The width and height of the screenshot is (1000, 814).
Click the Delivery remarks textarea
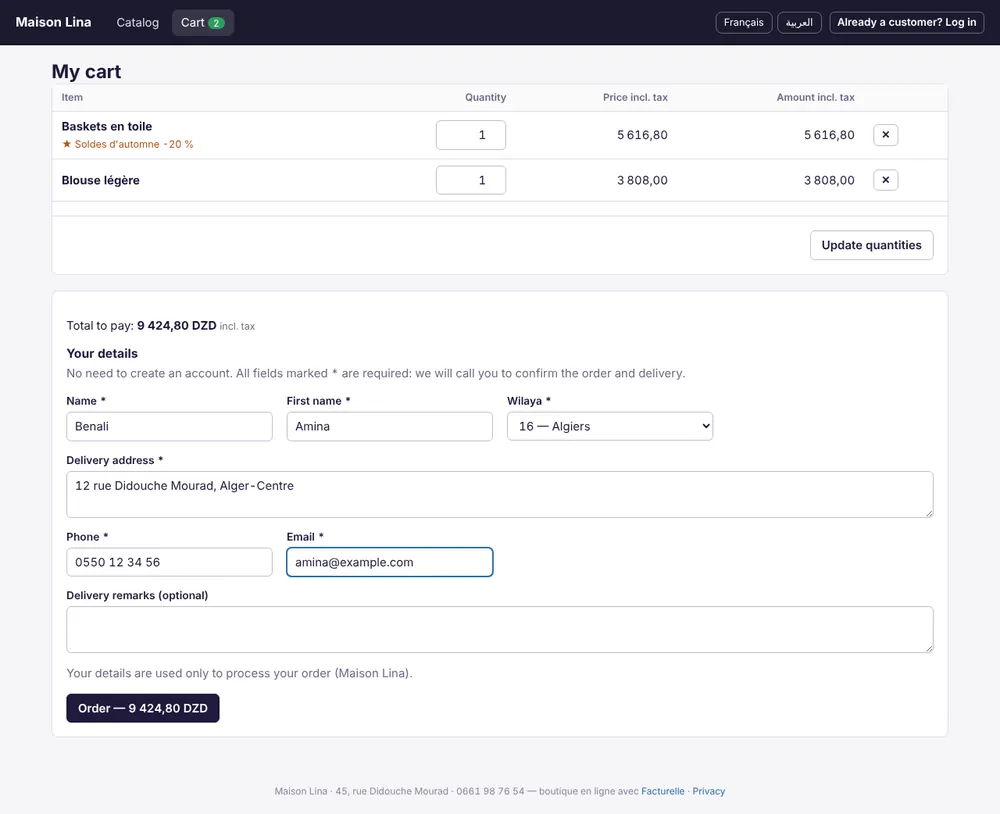(x=500, y=630)
